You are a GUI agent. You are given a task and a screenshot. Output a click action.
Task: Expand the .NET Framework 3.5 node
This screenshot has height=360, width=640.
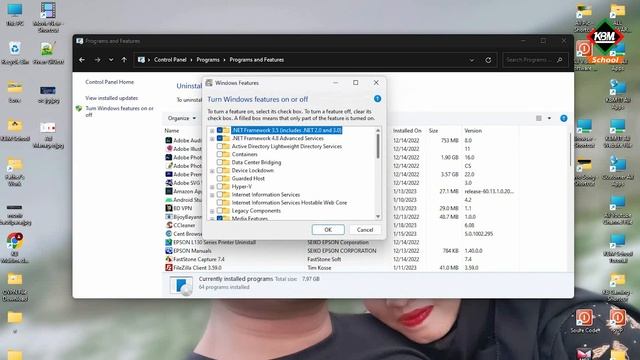coord(212,131)
